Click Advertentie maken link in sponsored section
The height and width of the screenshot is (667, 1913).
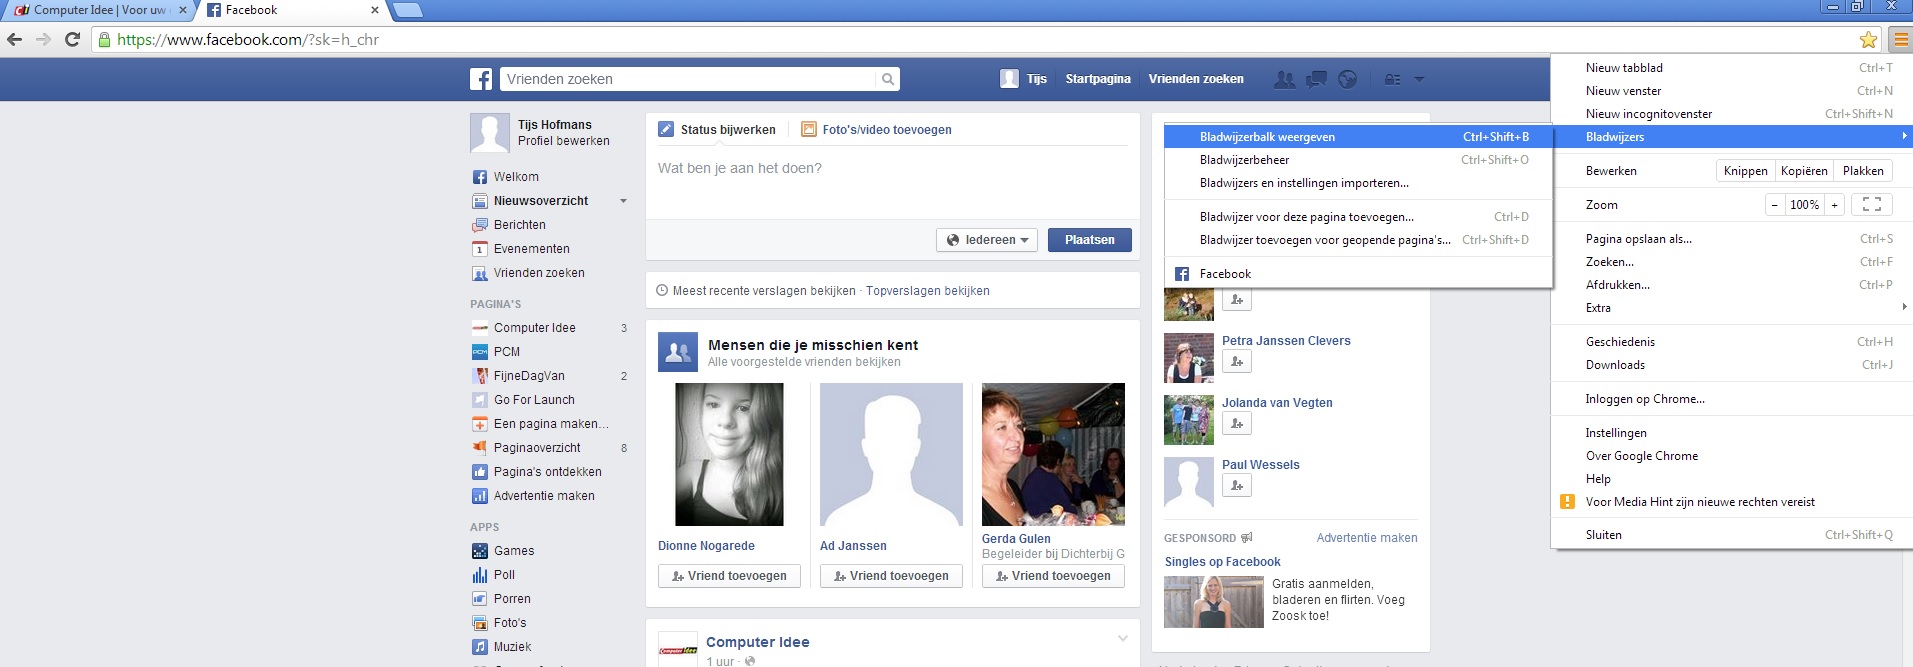[x=1367, y=538]
